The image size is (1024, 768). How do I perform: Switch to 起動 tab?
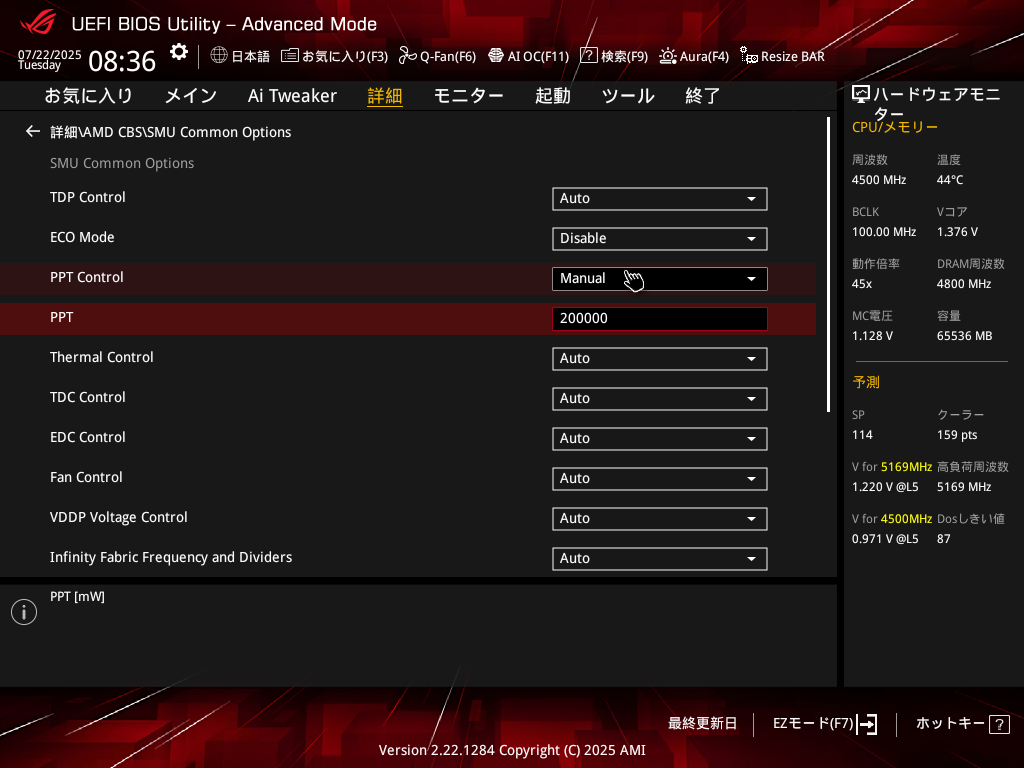pyautogui.click(x=552, y=96)
